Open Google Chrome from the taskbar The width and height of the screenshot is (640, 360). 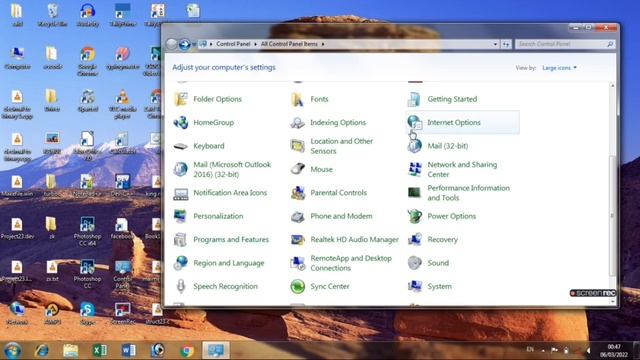(187, 350)
